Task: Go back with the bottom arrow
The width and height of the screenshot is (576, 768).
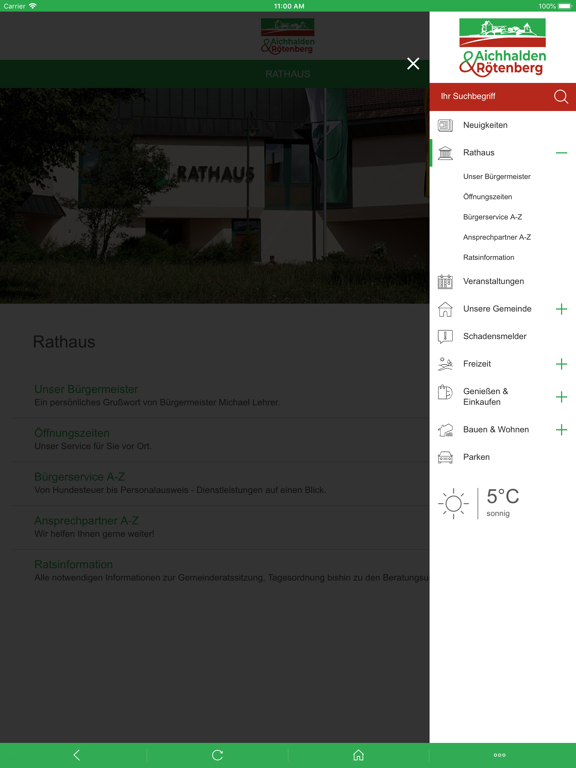Action: tap(76, 755)
